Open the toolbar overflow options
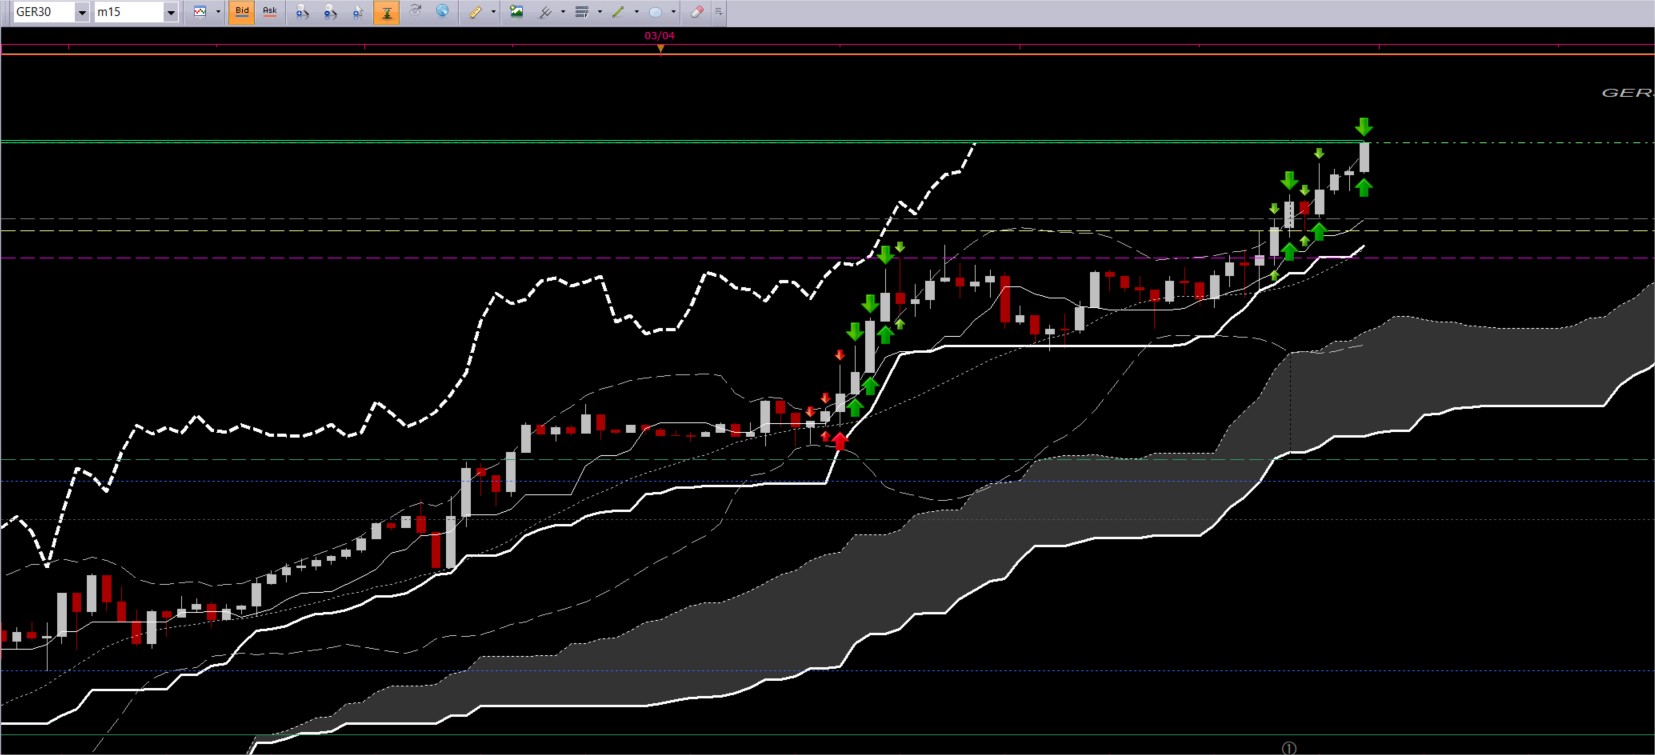Image resolution: width=1655 pixels, height=755 pixels. [x=718, y=12]
